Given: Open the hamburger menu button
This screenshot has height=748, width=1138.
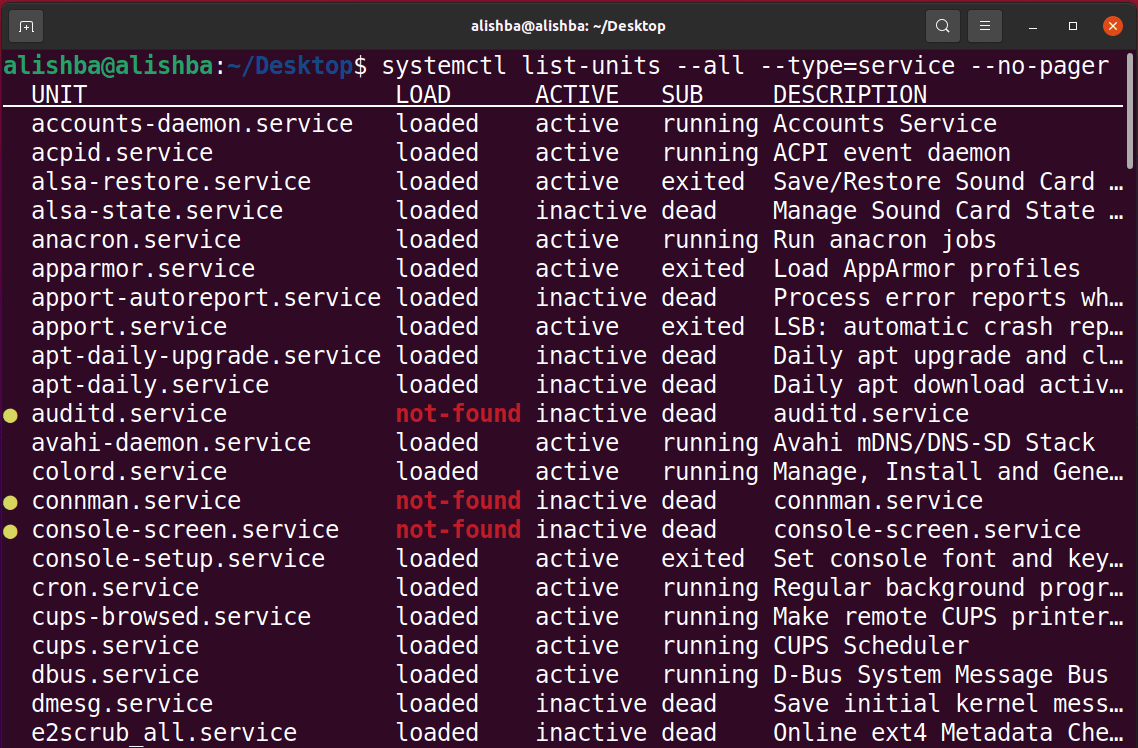Looking at the screenshot, I should point(985,26).
